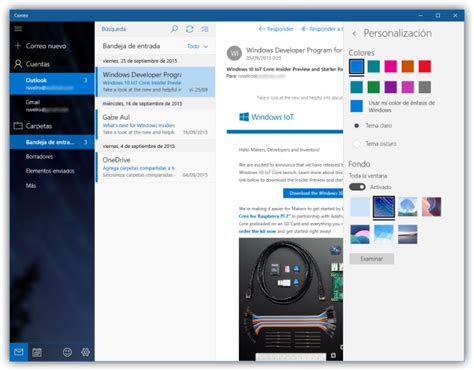The width and height of the screenshot is (474, 371).
Task: Open the Bandeja de entrada folder
Action: pos(52,142)
